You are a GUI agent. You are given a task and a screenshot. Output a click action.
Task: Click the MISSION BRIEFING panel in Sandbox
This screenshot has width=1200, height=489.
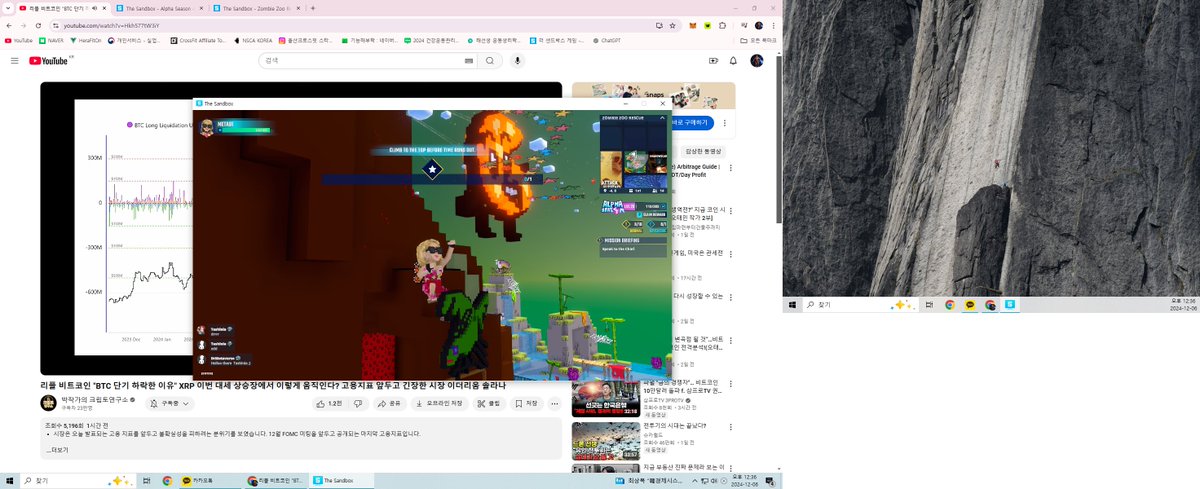(x=632, y=246)
